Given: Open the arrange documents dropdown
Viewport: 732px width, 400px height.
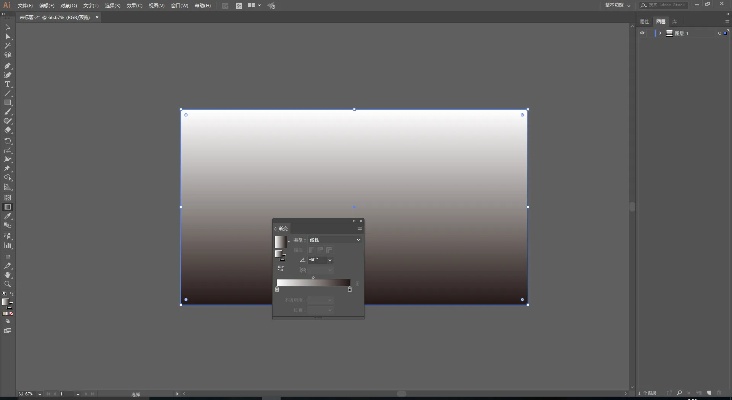Looking at the screenshot, I should tap(254, 6).
